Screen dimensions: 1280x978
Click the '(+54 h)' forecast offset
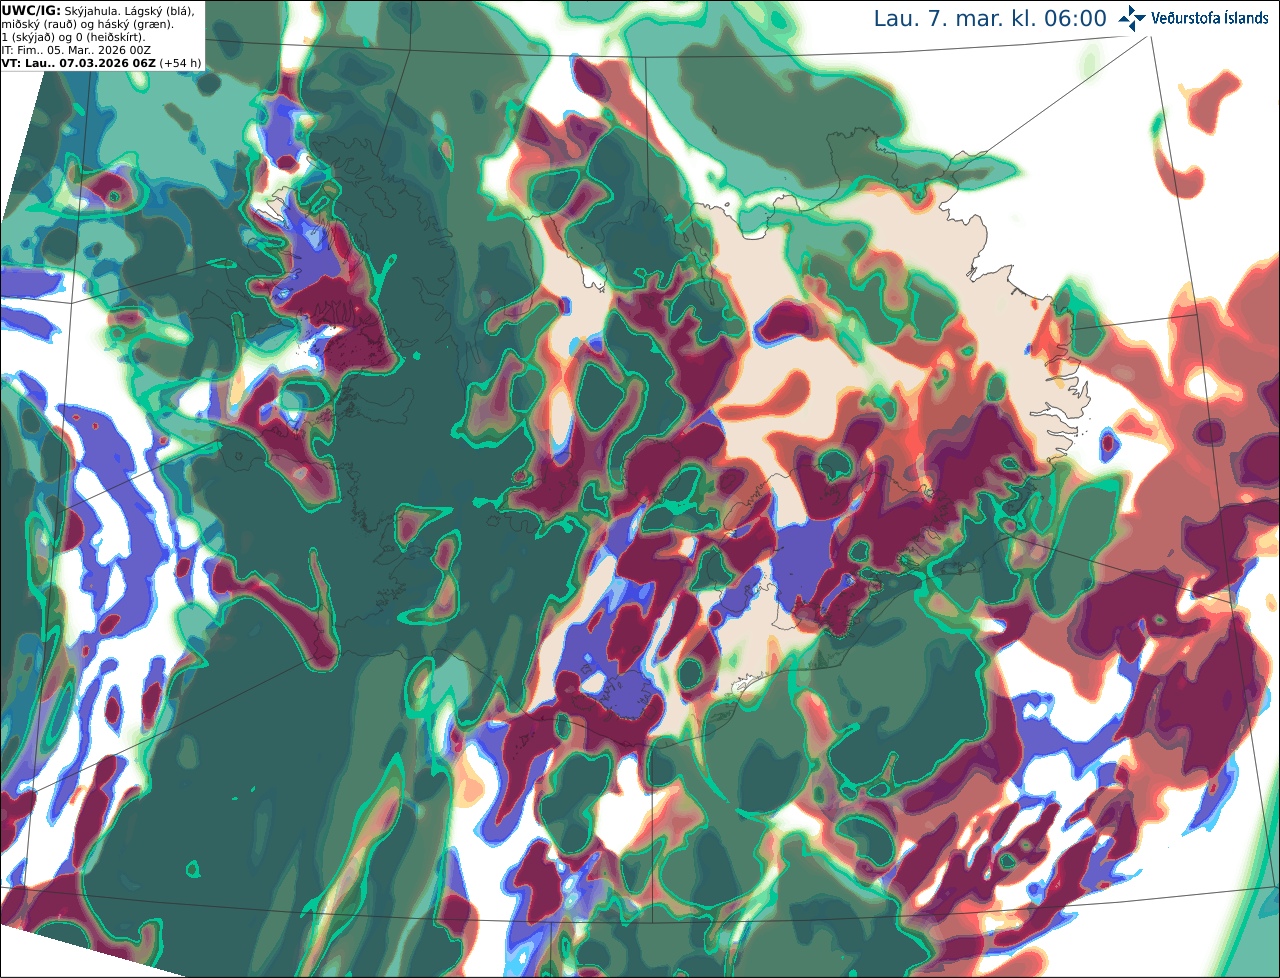tap(180, 63)
